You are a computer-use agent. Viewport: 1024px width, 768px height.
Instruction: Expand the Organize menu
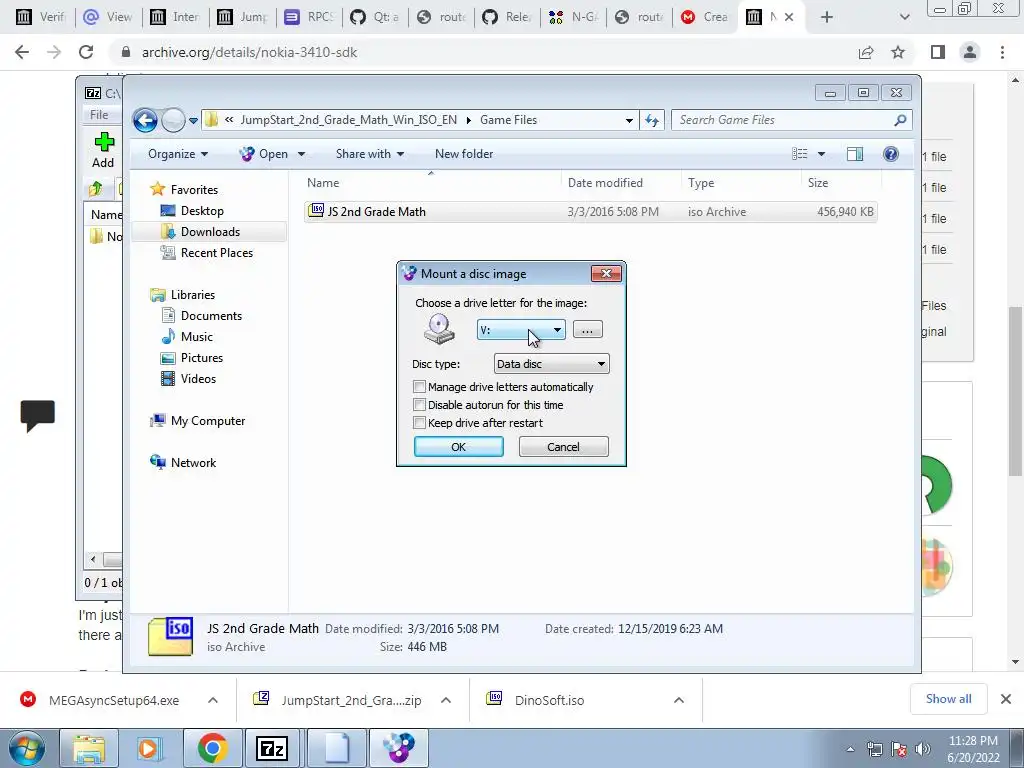(178, 154)
